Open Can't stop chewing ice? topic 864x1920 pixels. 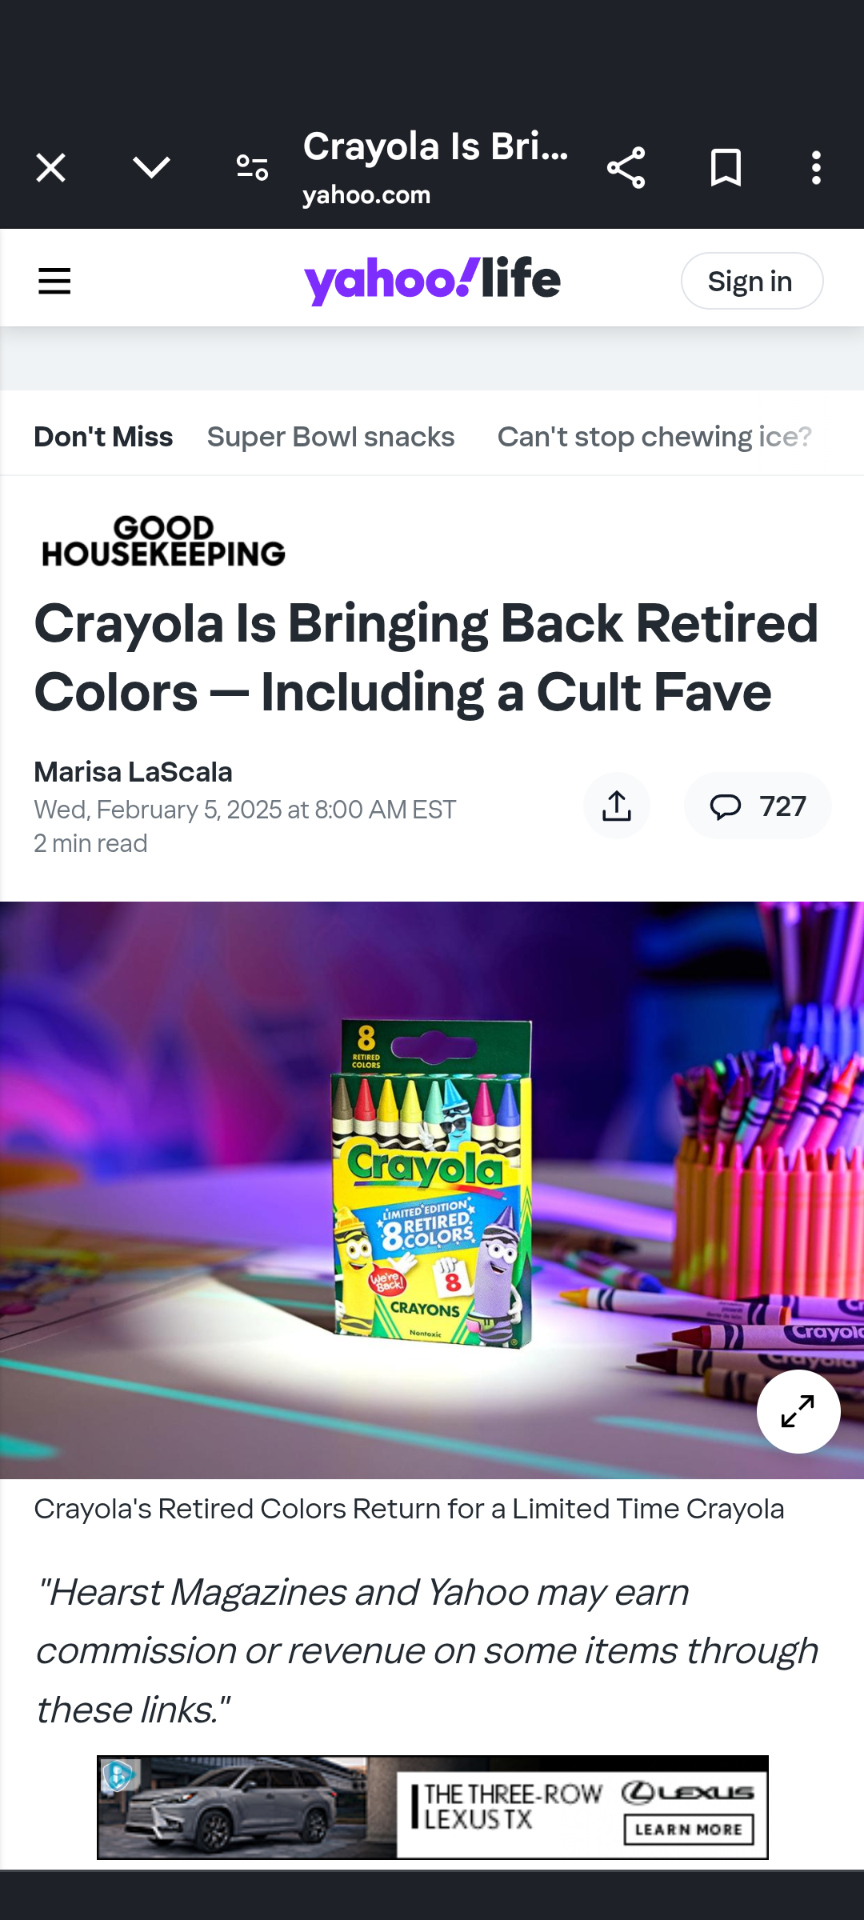coord(655,437)
